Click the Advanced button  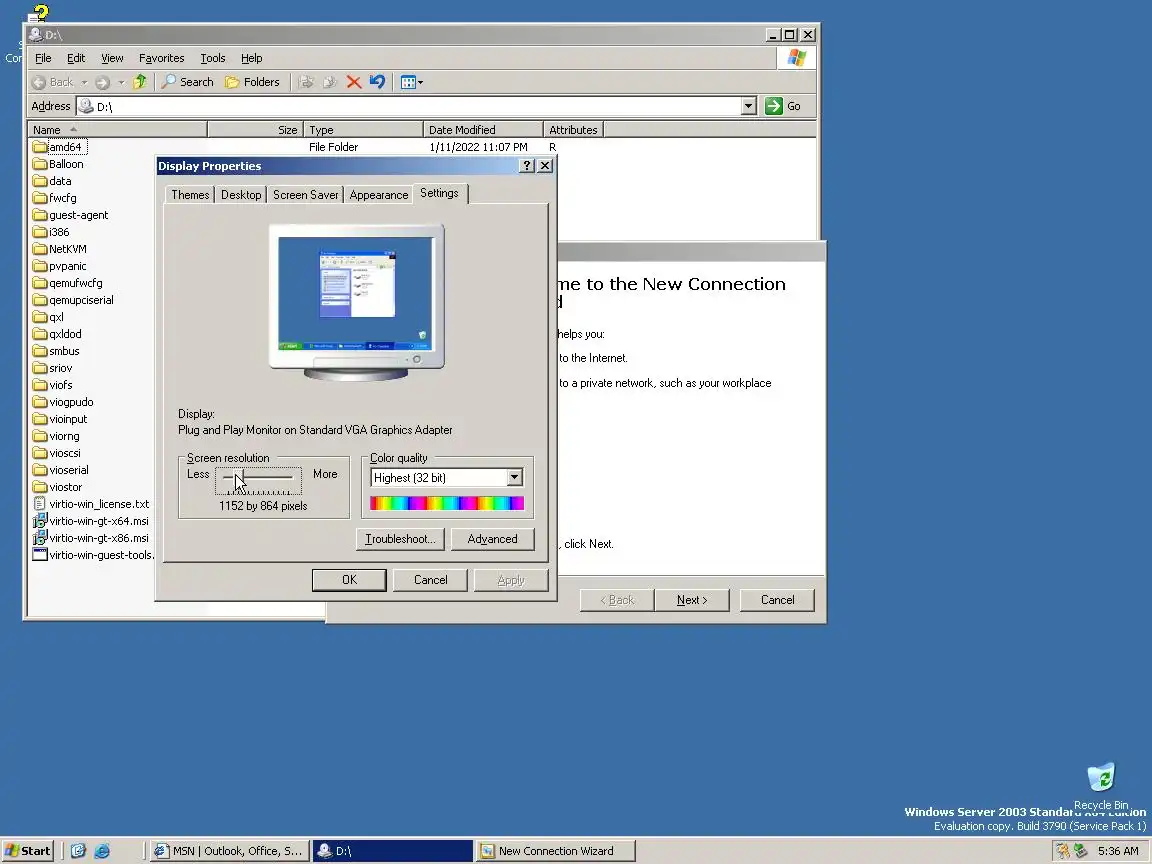click(x=492, y=539)
